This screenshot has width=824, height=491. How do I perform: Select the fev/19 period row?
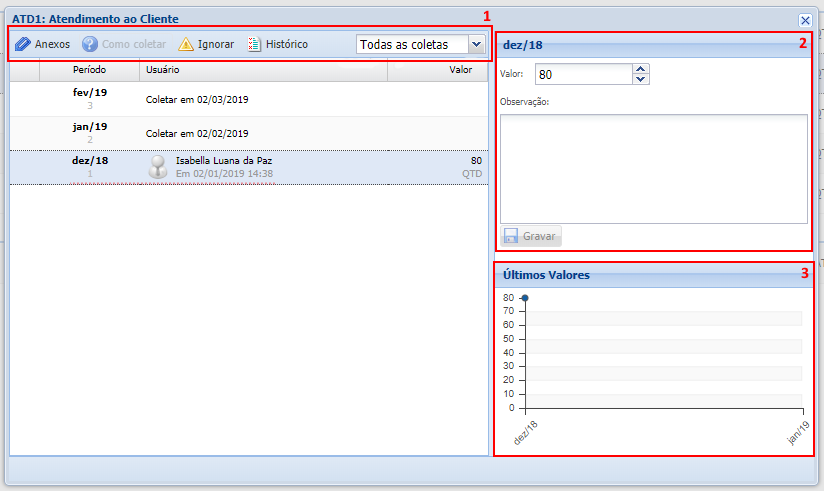point(249,99)
